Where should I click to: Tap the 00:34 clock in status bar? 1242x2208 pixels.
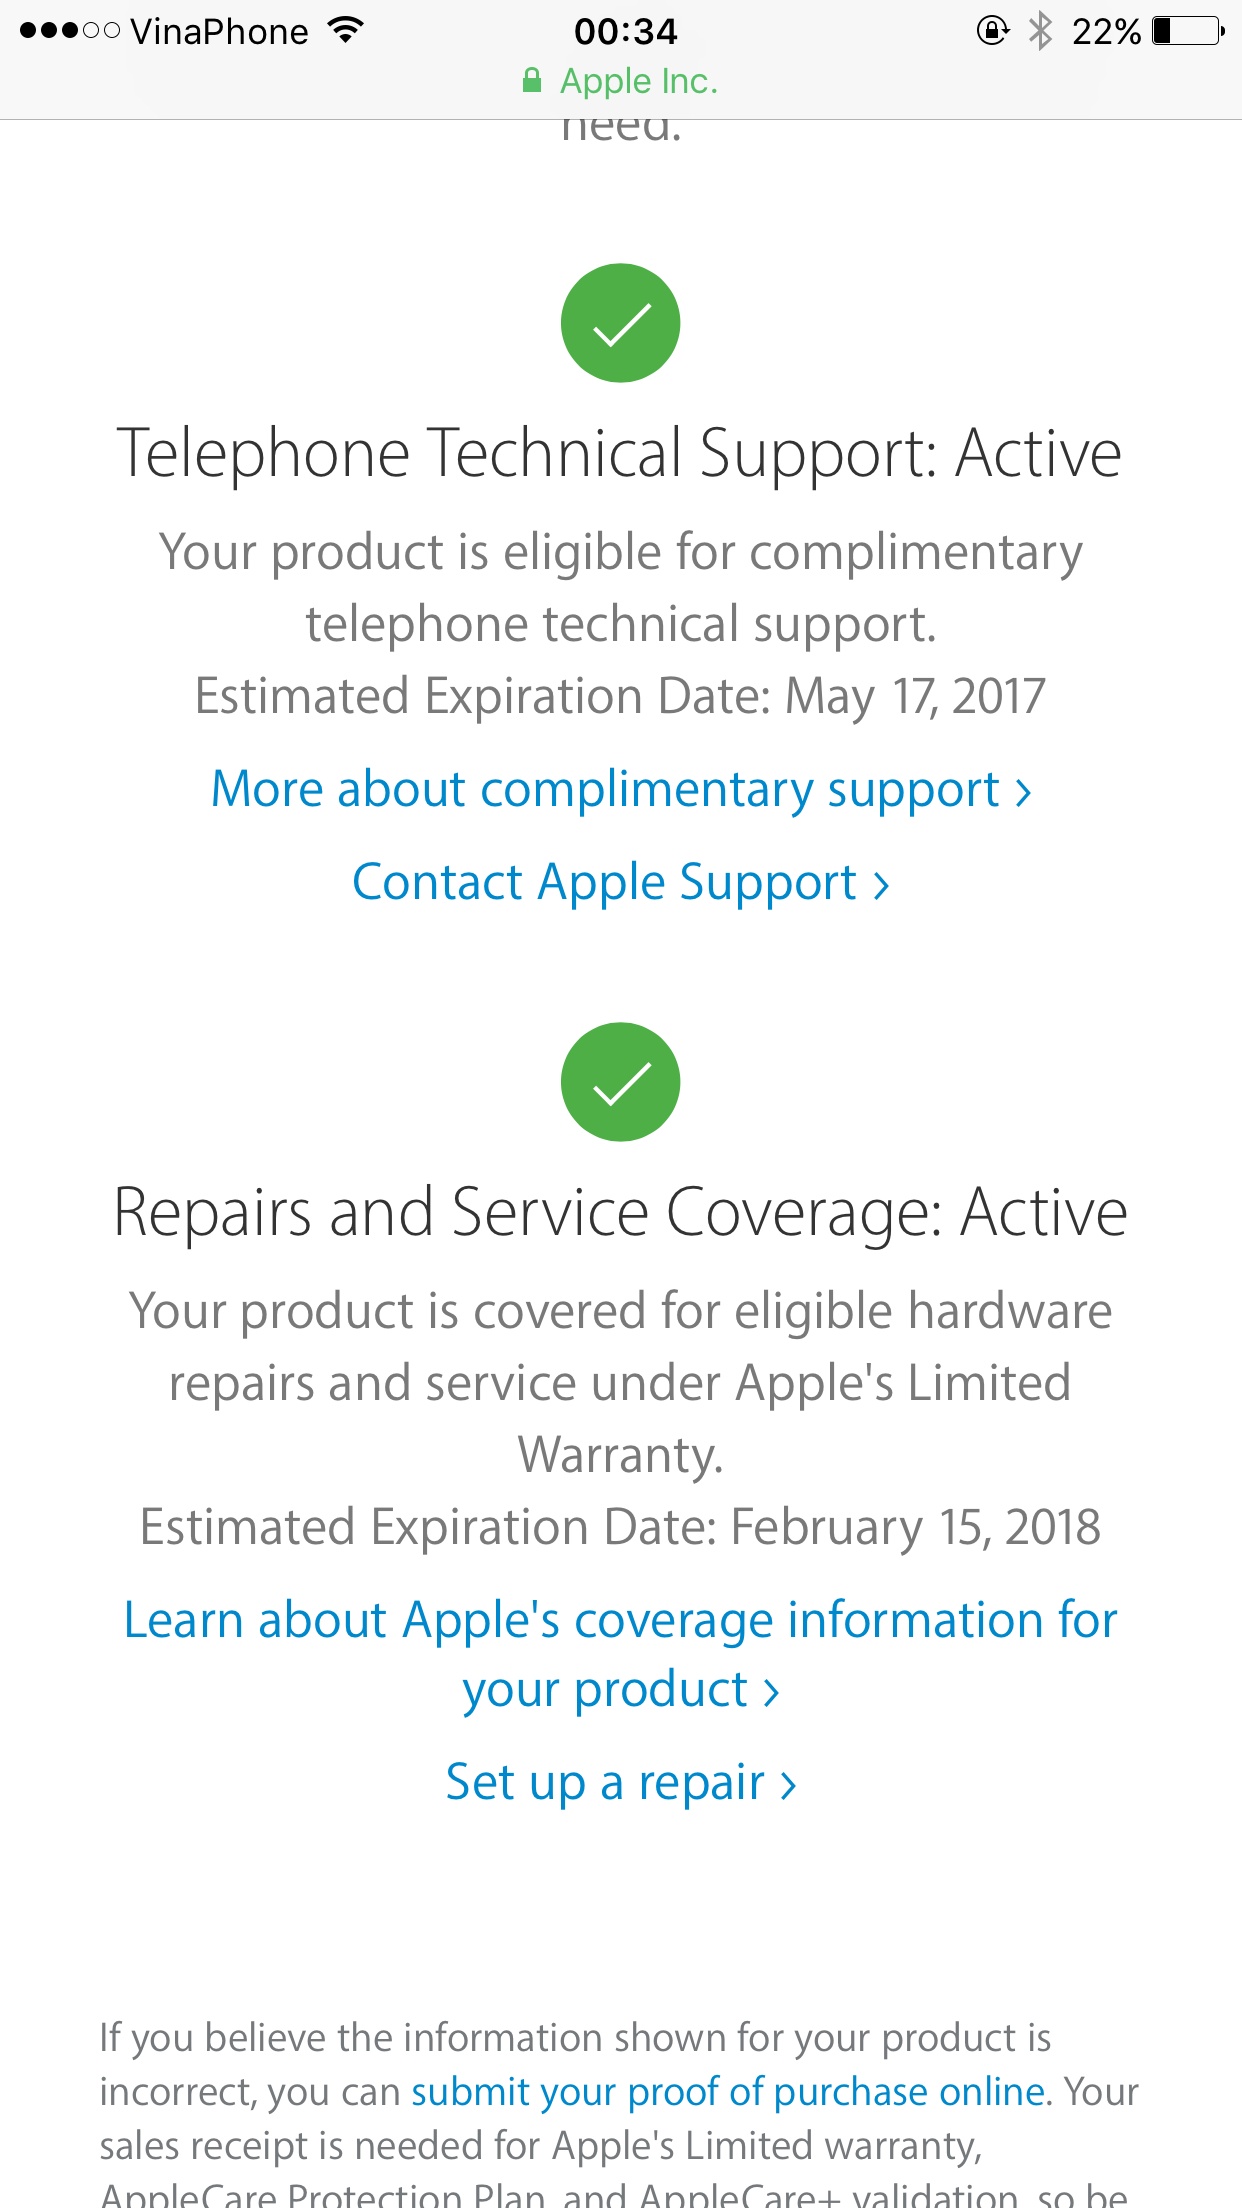[626, 31]
